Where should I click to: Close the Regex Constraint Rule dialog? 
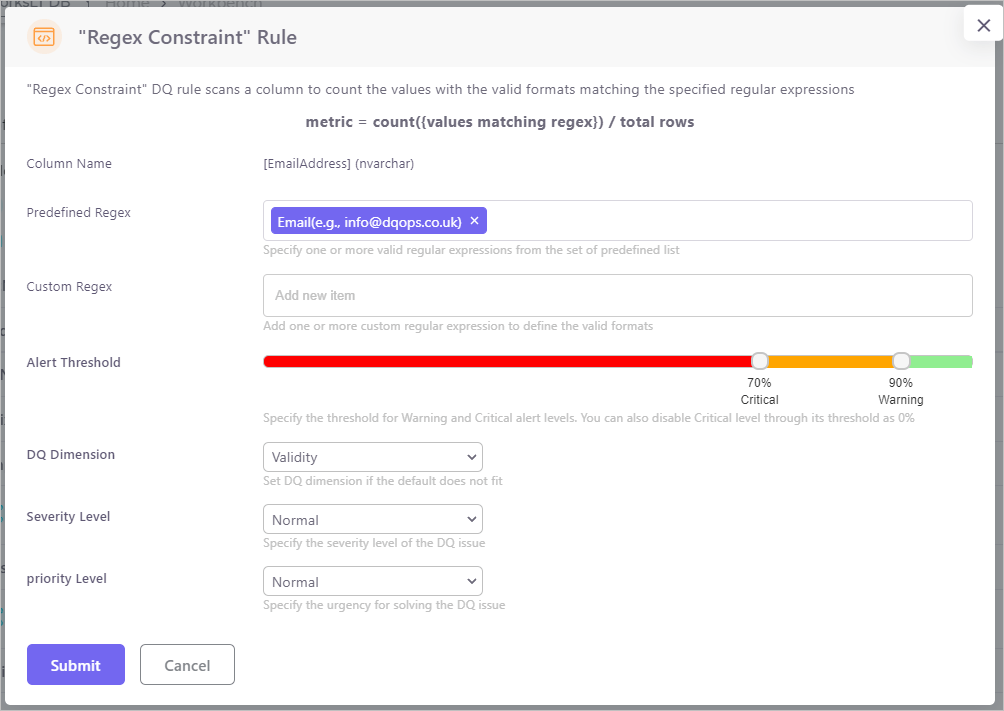coord(983,26)
